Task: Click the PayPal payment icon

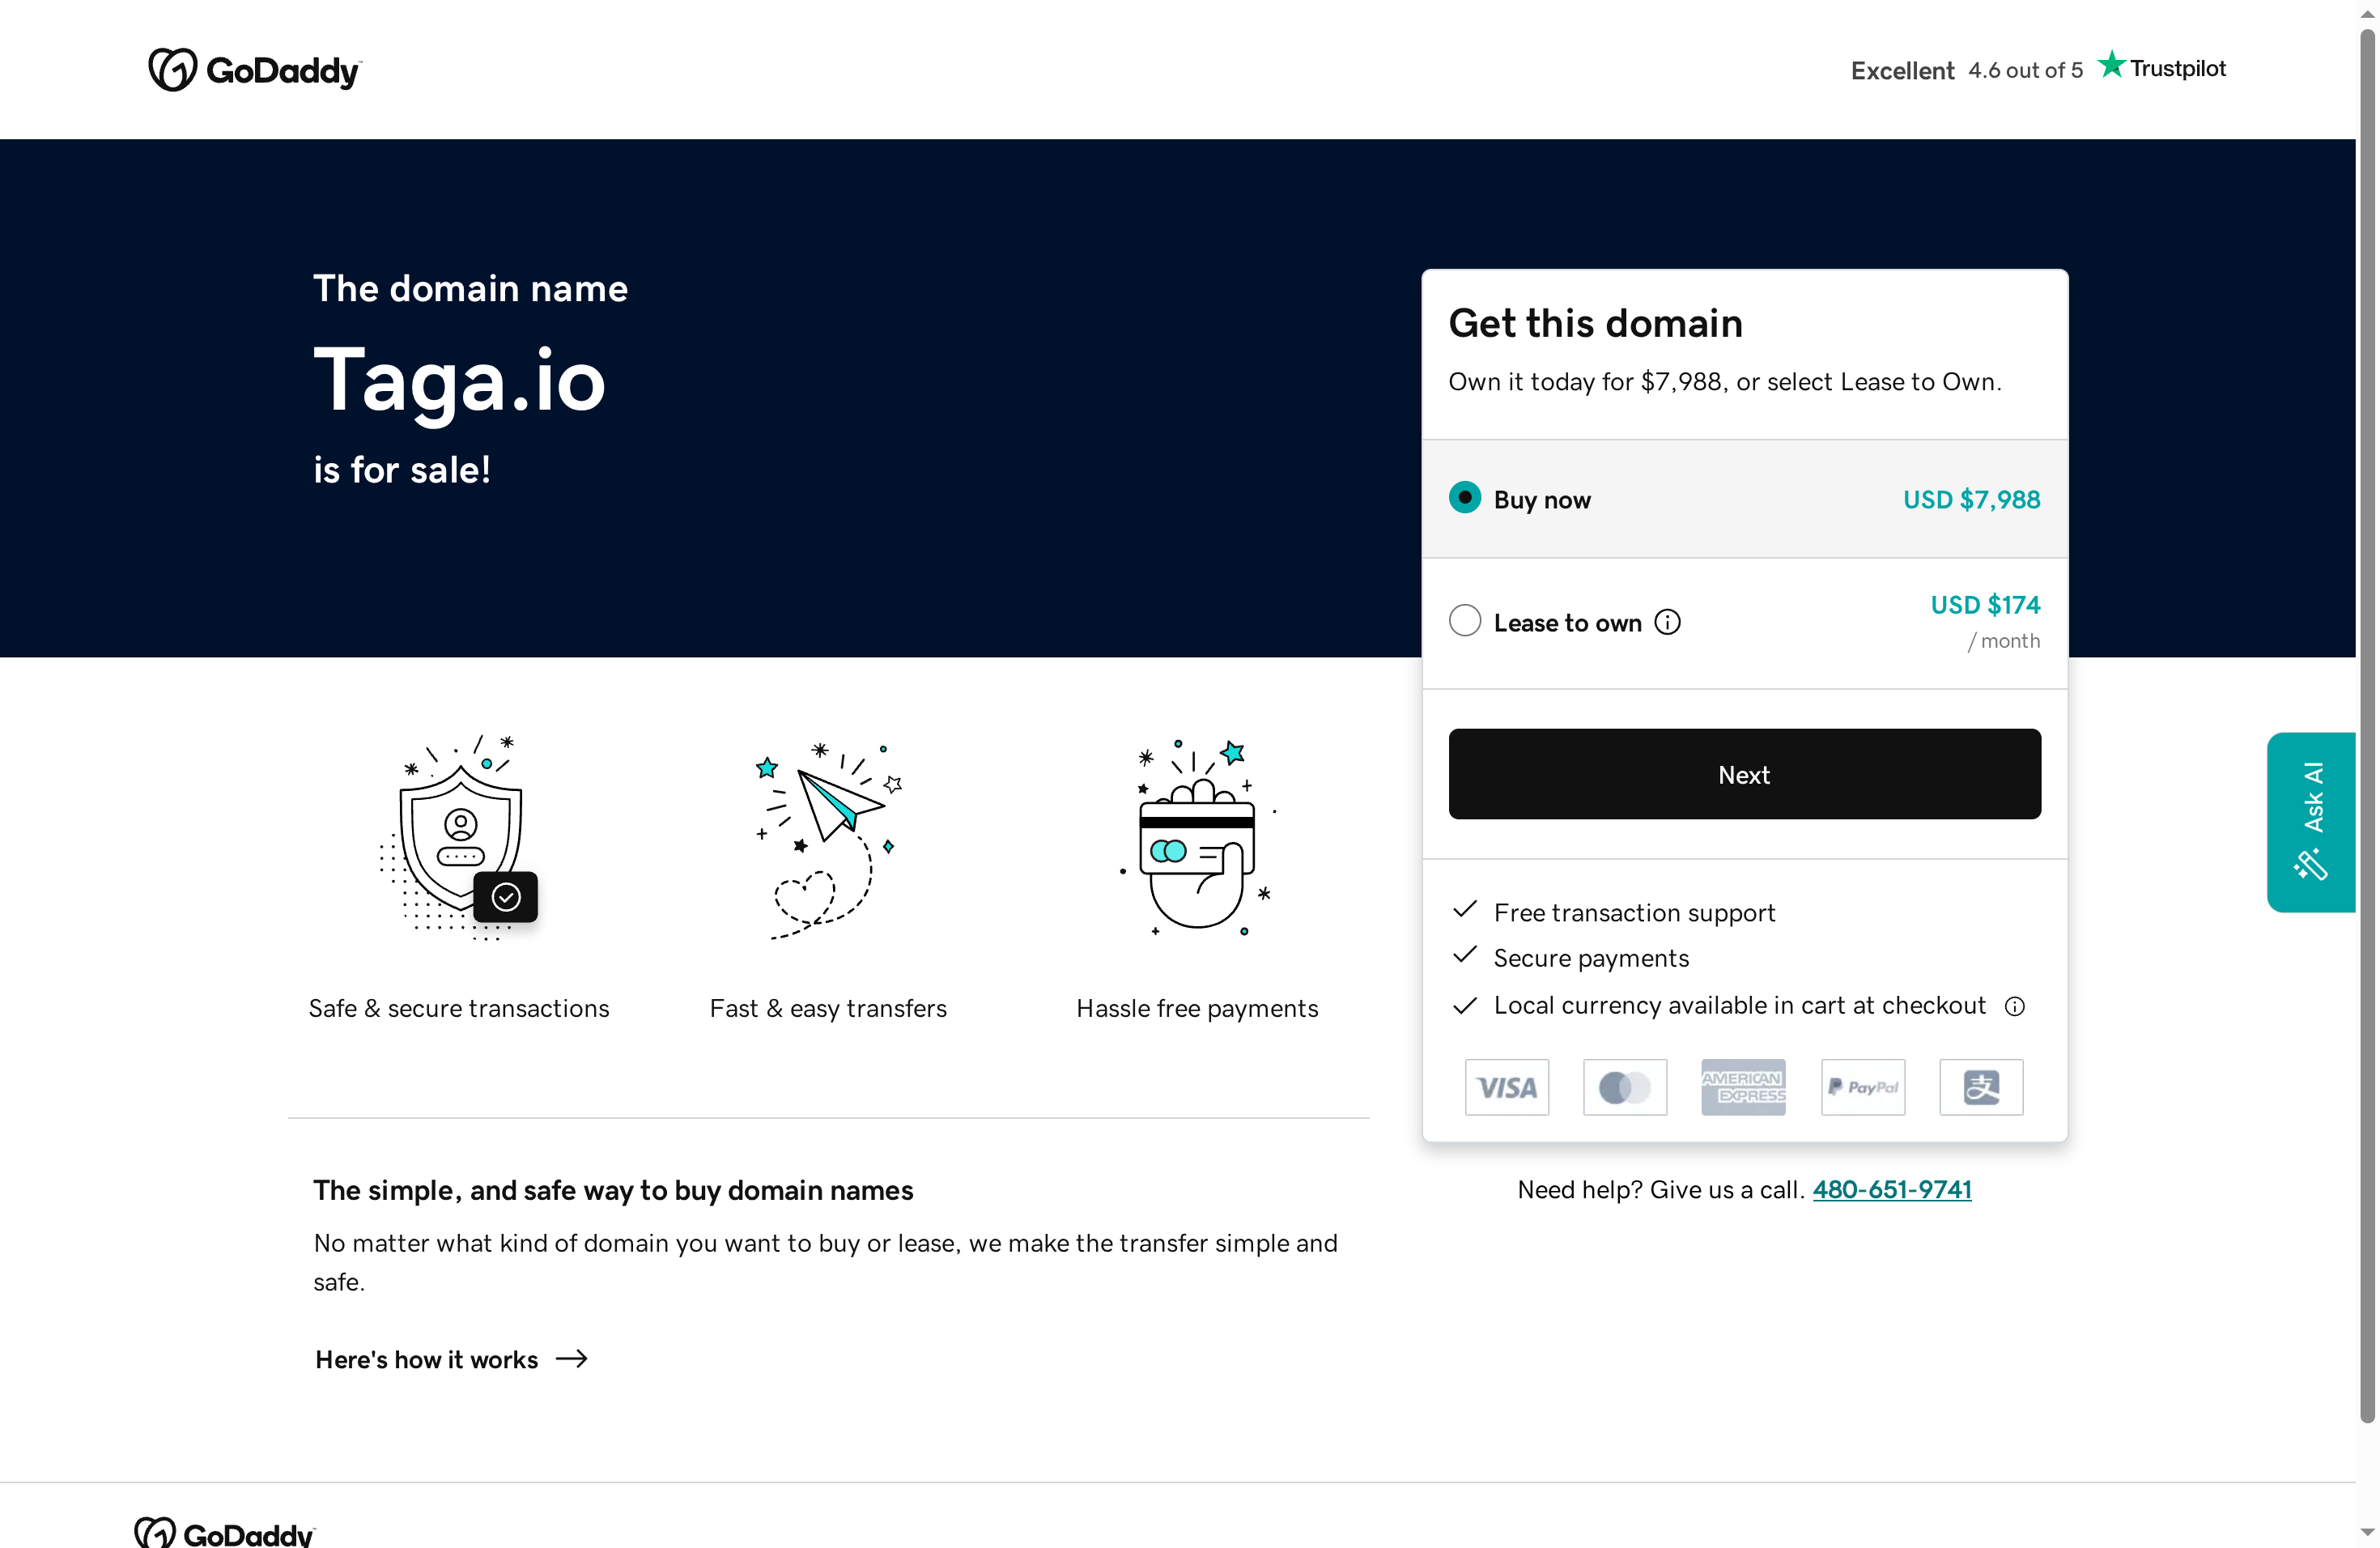Action: pos(1862,1087)
